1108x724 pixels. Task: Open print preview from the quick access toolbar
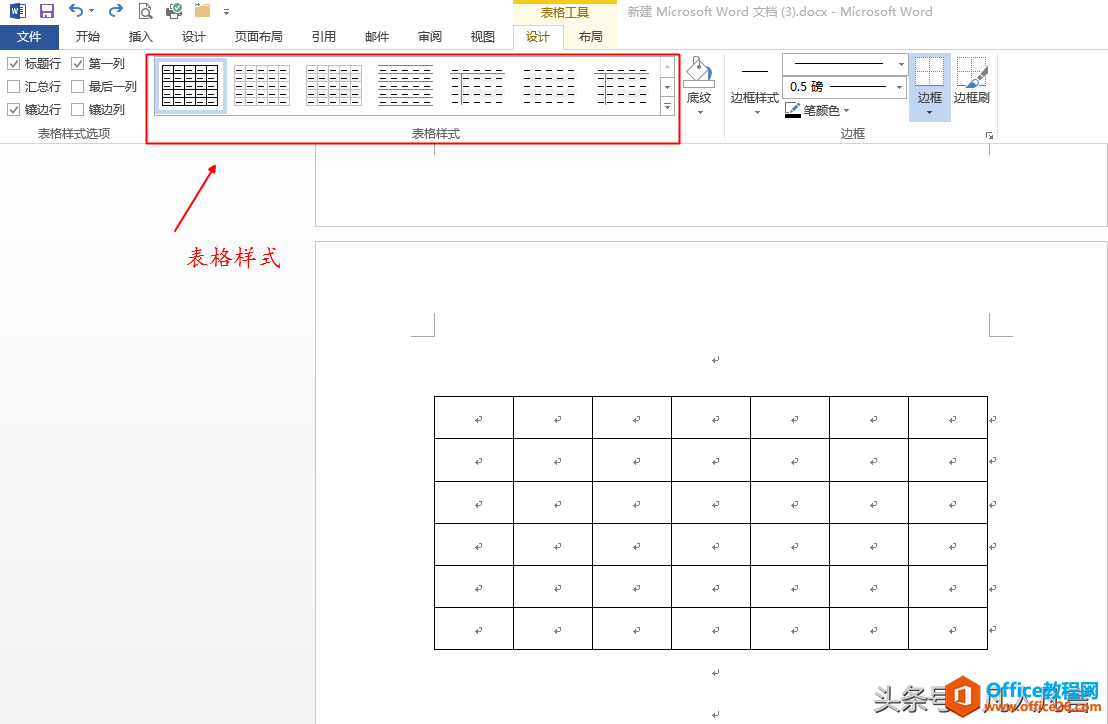coord(145,11)
